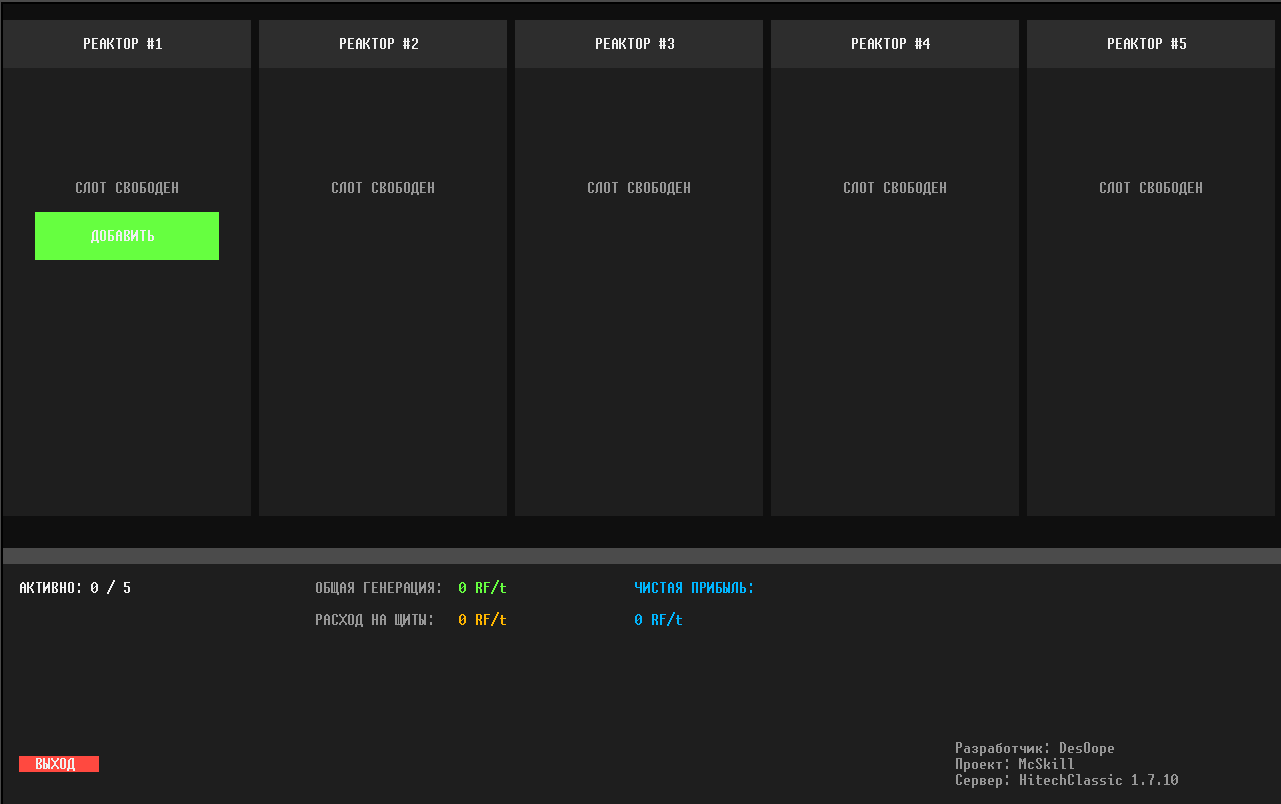Select the РЕАКТОР #2 header
The image size is (1281, 804).
(383, 44)
